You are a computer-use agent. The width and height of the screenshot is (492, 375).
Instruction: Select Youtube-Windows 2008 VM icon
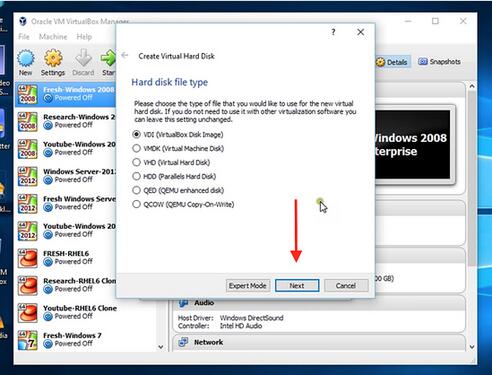[28, 149]
